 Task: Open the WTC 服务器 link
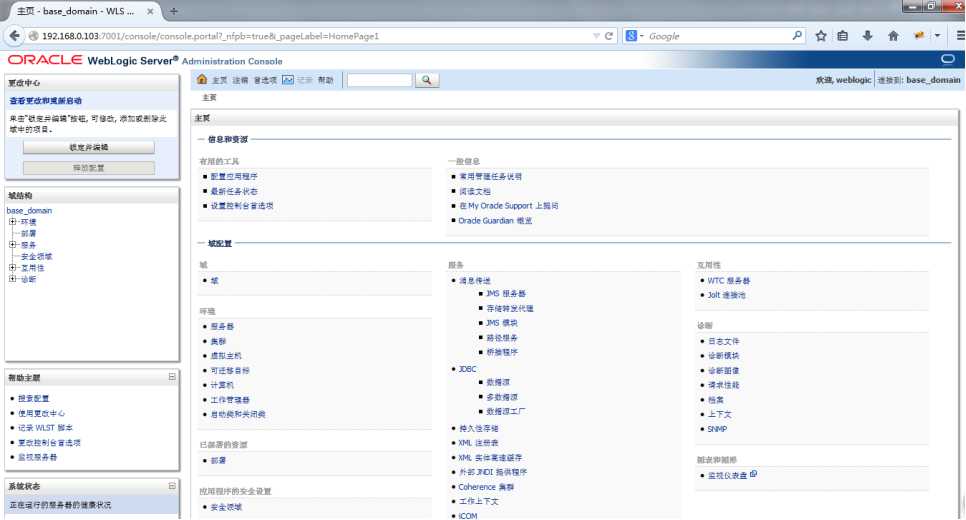729,280
